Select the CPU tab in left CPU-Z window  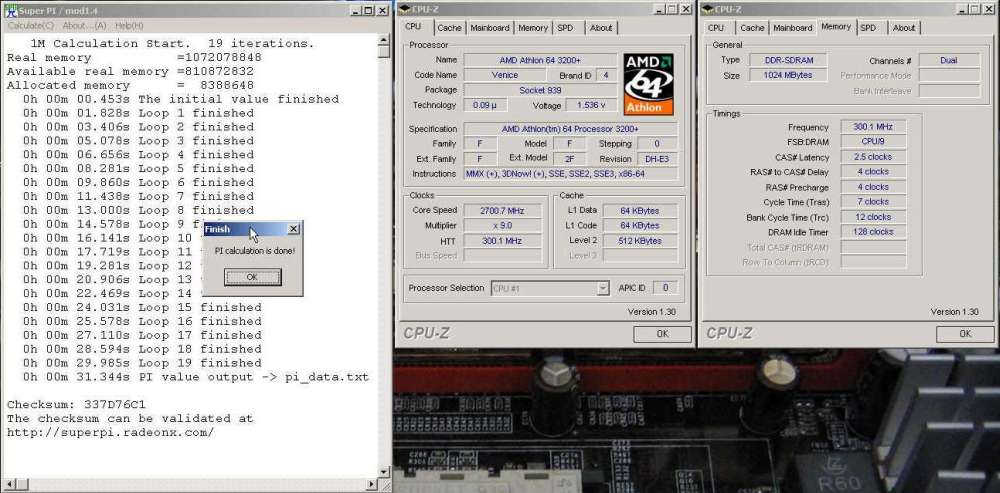tap(413, 27)
